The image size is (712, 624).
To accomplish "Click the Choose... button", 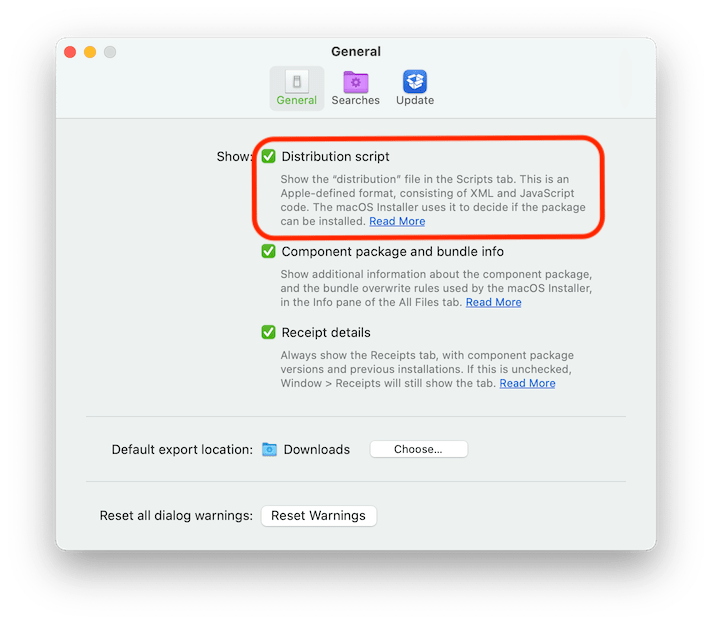I will (419, 449).
